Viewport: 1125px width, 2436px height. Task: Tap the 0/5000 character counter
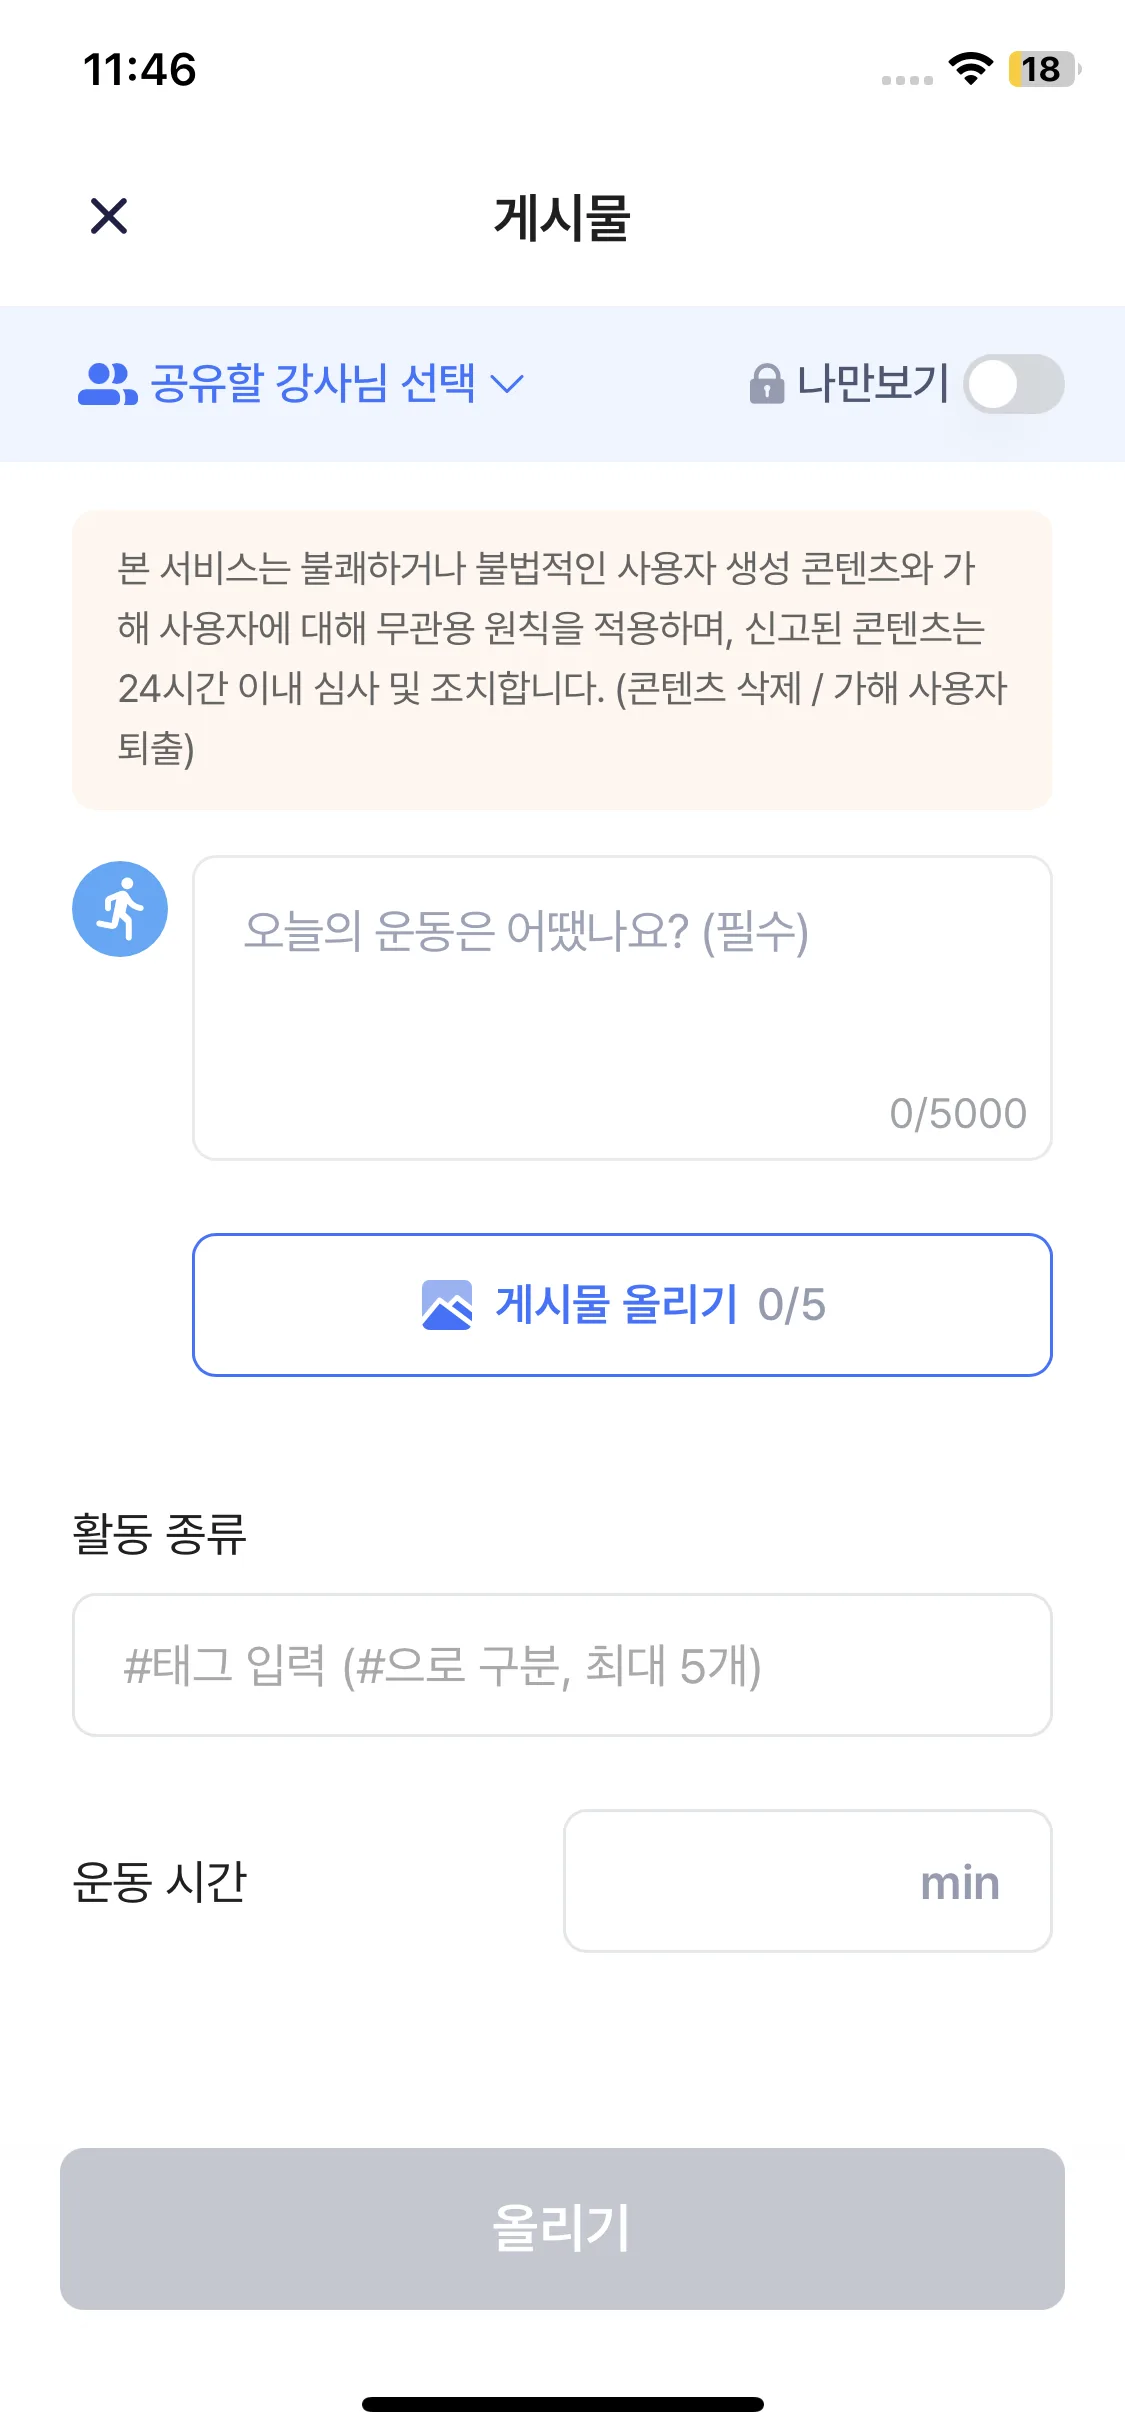(x=957, y=1113)
